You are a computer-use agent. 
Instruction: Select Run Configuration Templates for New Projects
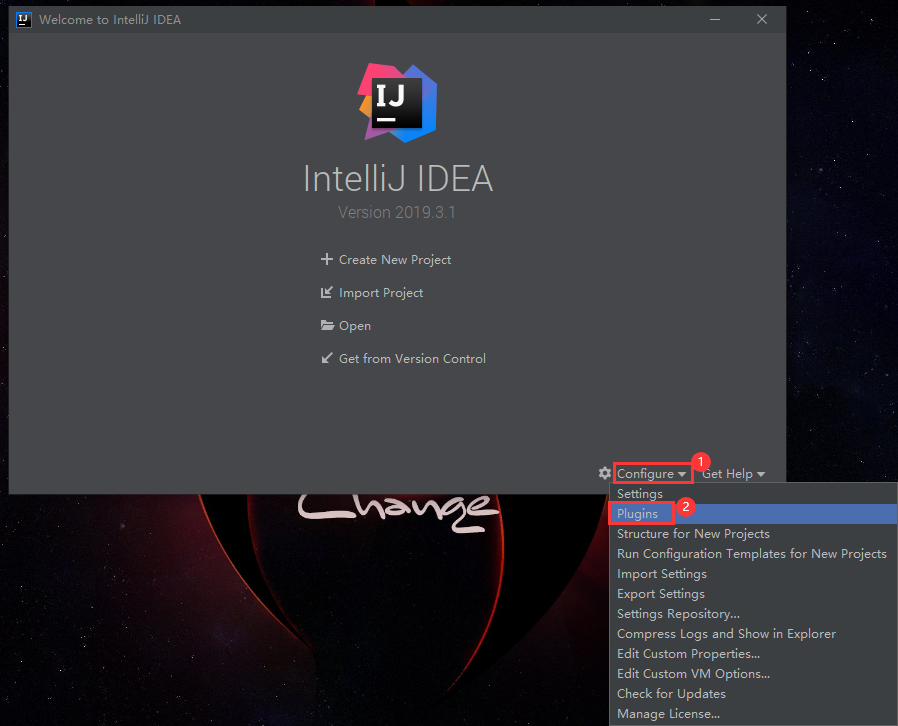coord(754,554)
